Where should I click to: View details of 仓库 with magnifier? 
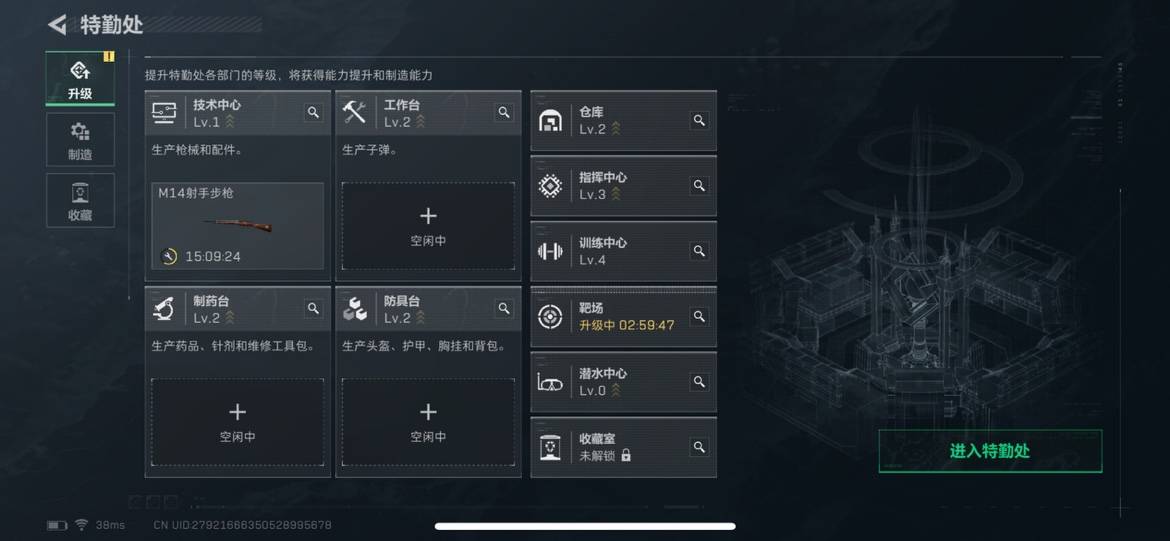pos(699,120)
